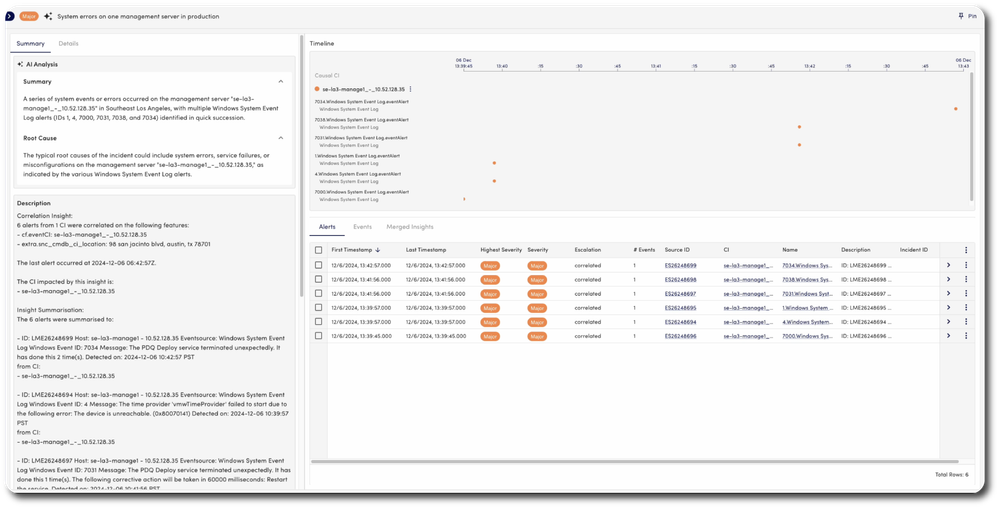Click the AI sparkle icon beside incident title
The height and width of the screenshot is (508, 999).
pyautogui.click(x=47, y=17)
